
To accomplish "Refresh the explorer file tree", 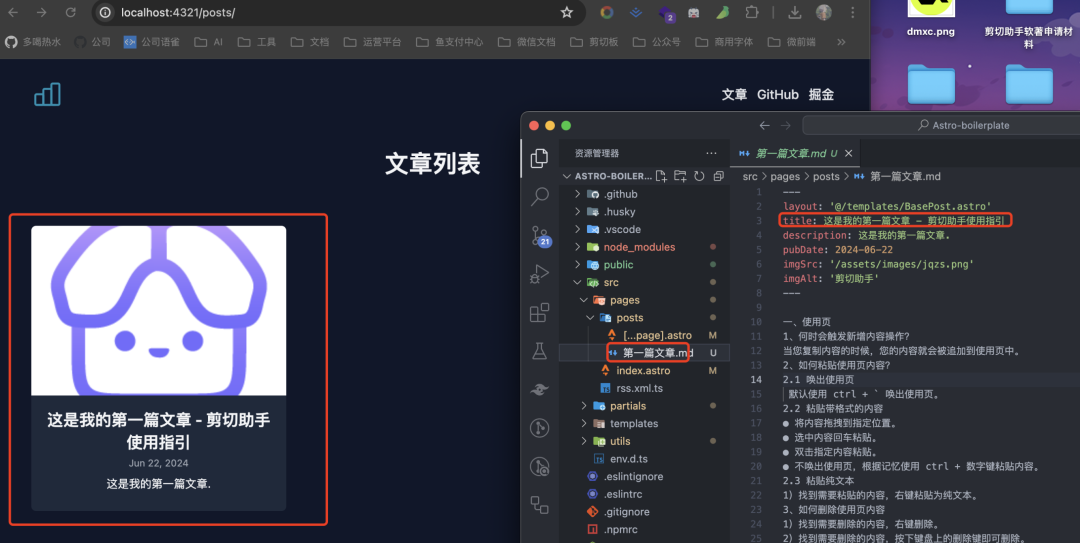I will 699,176.
